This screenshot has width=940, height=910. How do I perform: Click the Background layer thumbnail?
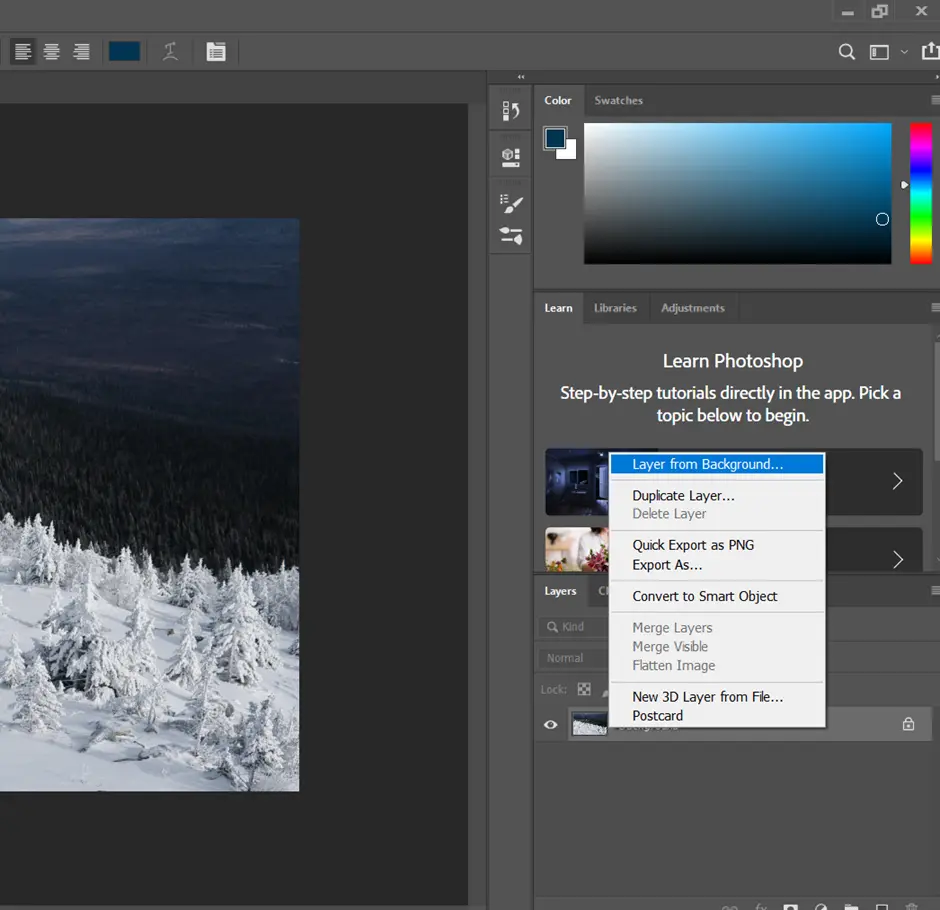tap(590, 724)
